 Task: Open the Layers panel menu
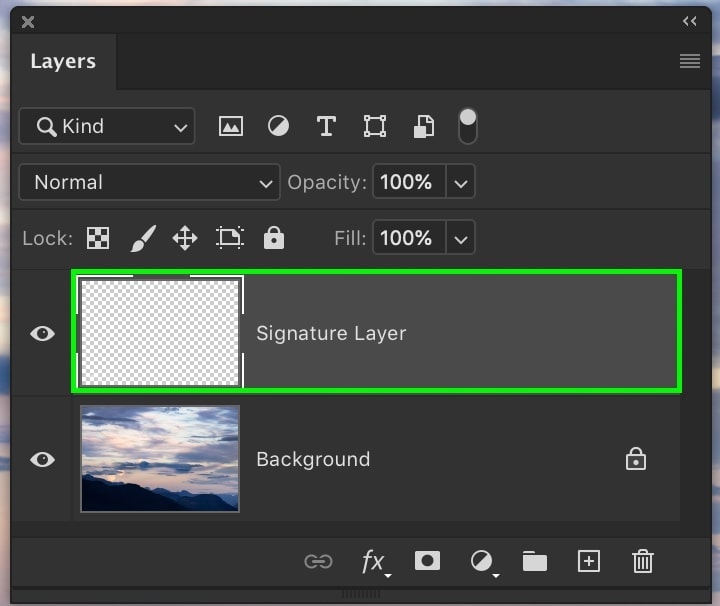click(x=690, y=61)
